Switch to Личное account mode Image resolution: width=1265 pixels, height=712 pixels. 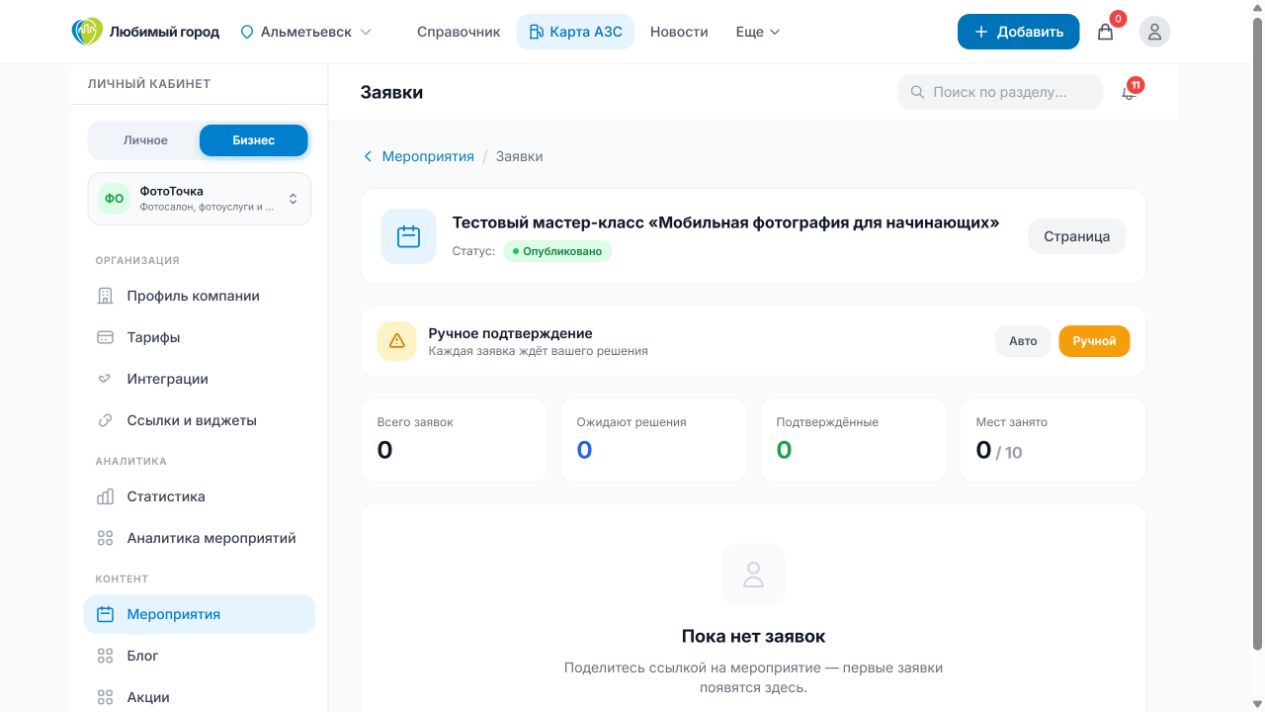click(x=145, y=140)
